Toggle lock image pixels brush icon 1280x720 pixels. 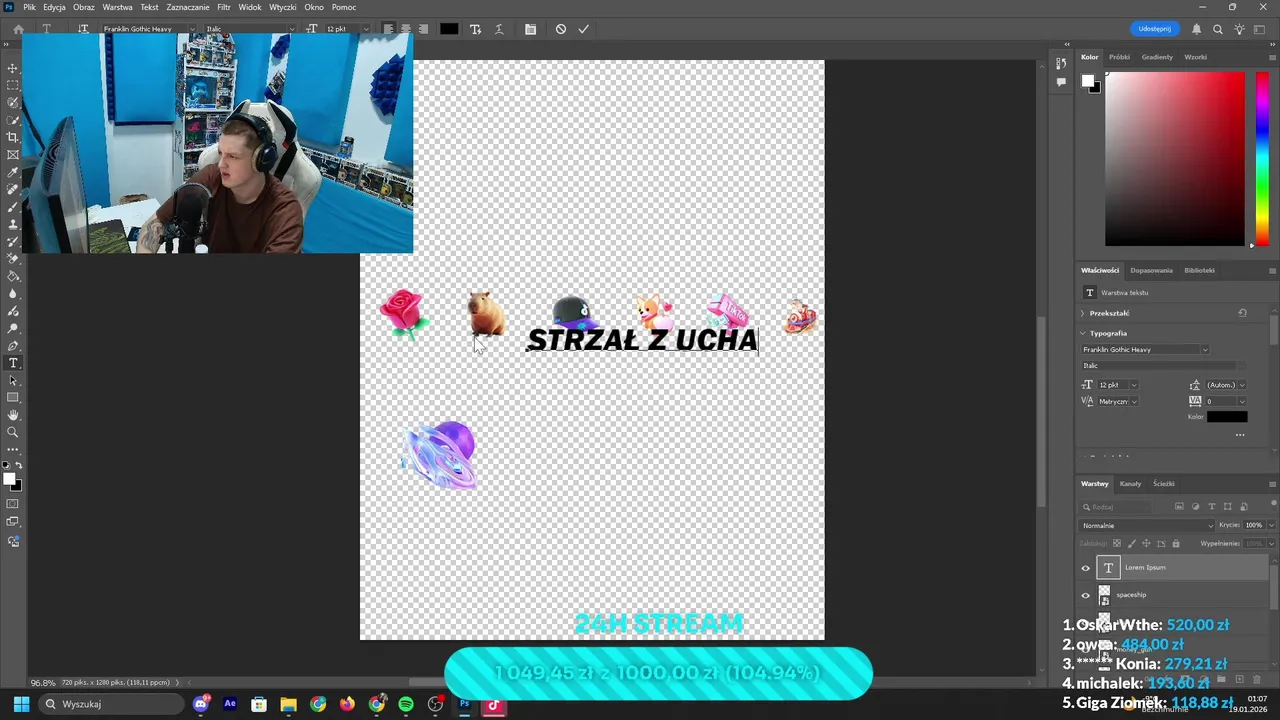[x=1132, y=543]
